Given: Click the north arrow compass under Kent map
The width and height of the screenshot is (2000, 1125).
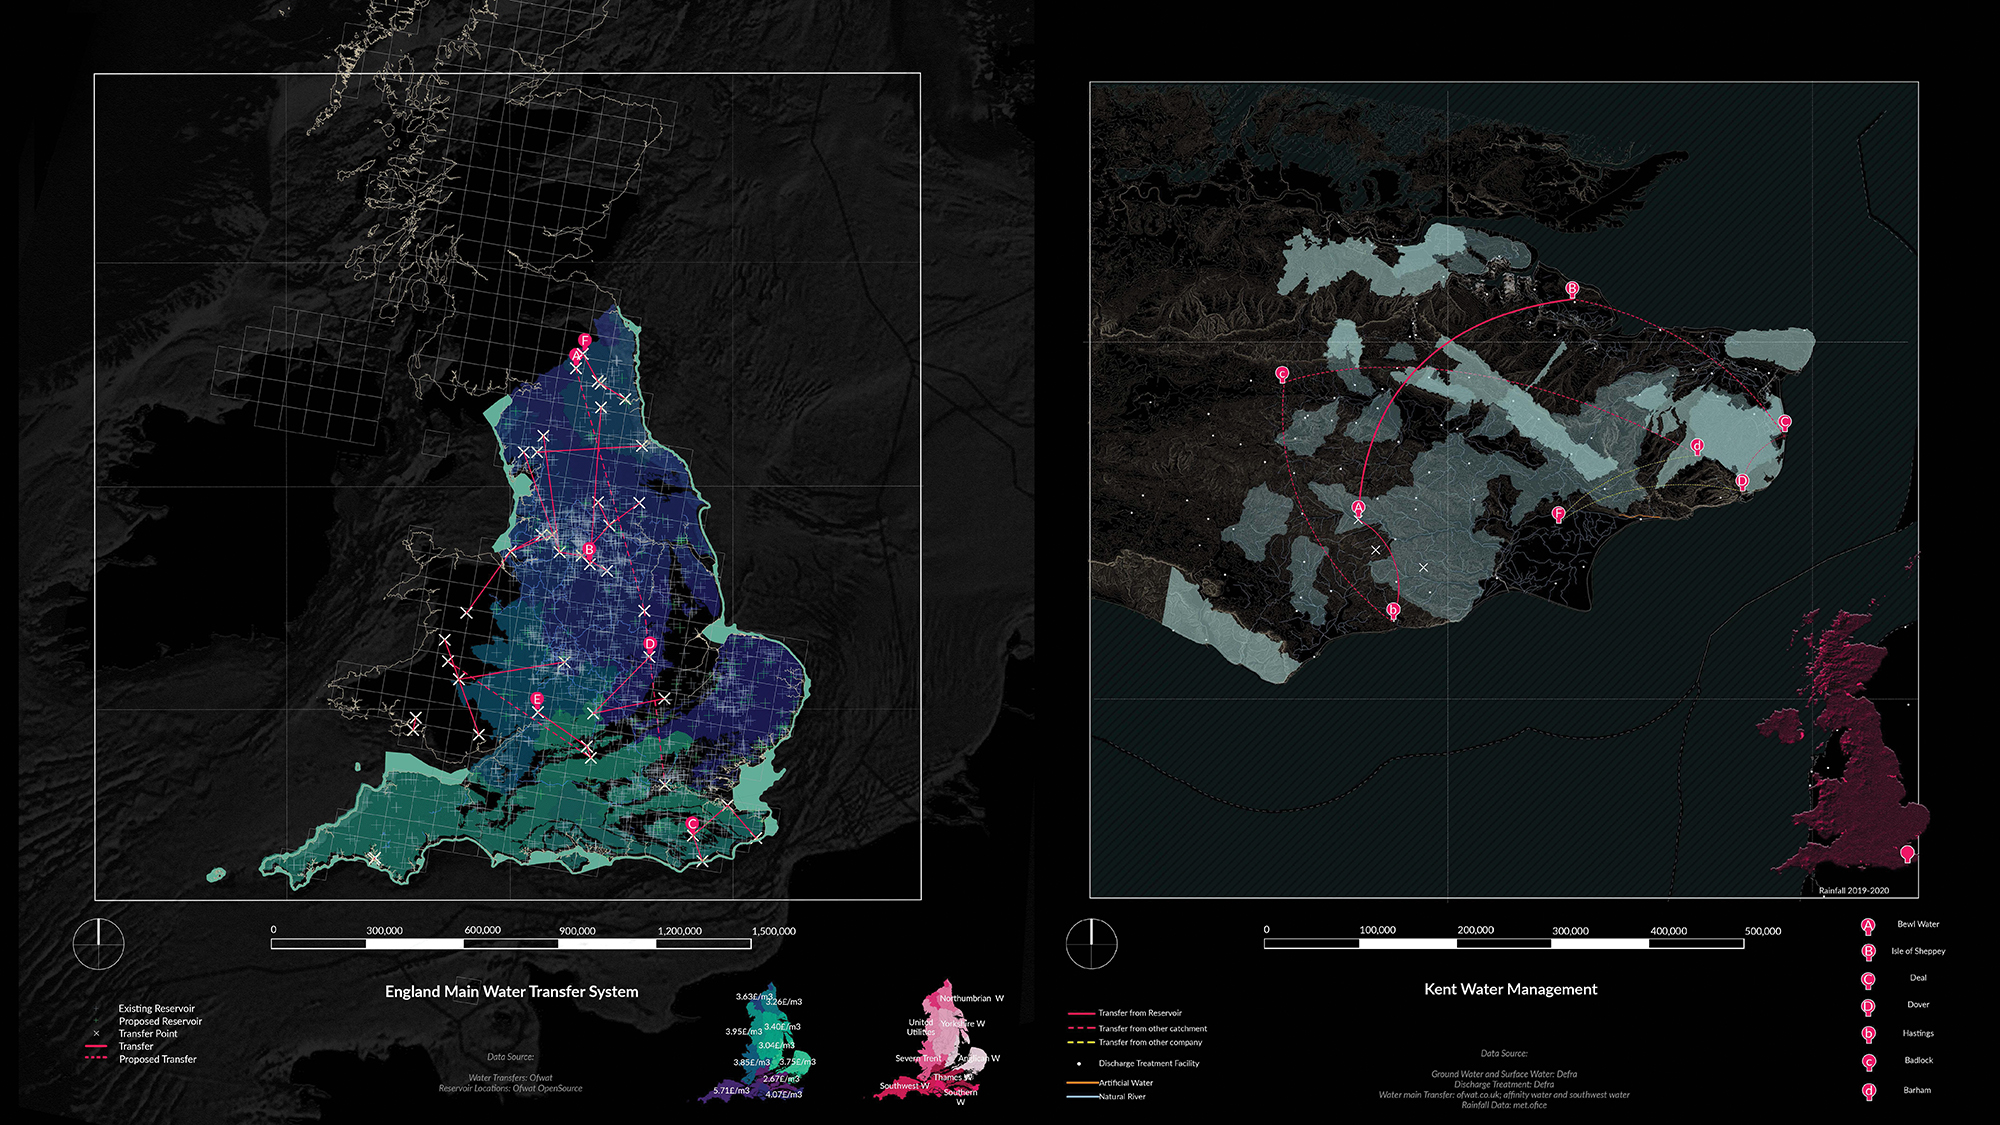Looking at the screenshot, I should tap(1091, 944).
